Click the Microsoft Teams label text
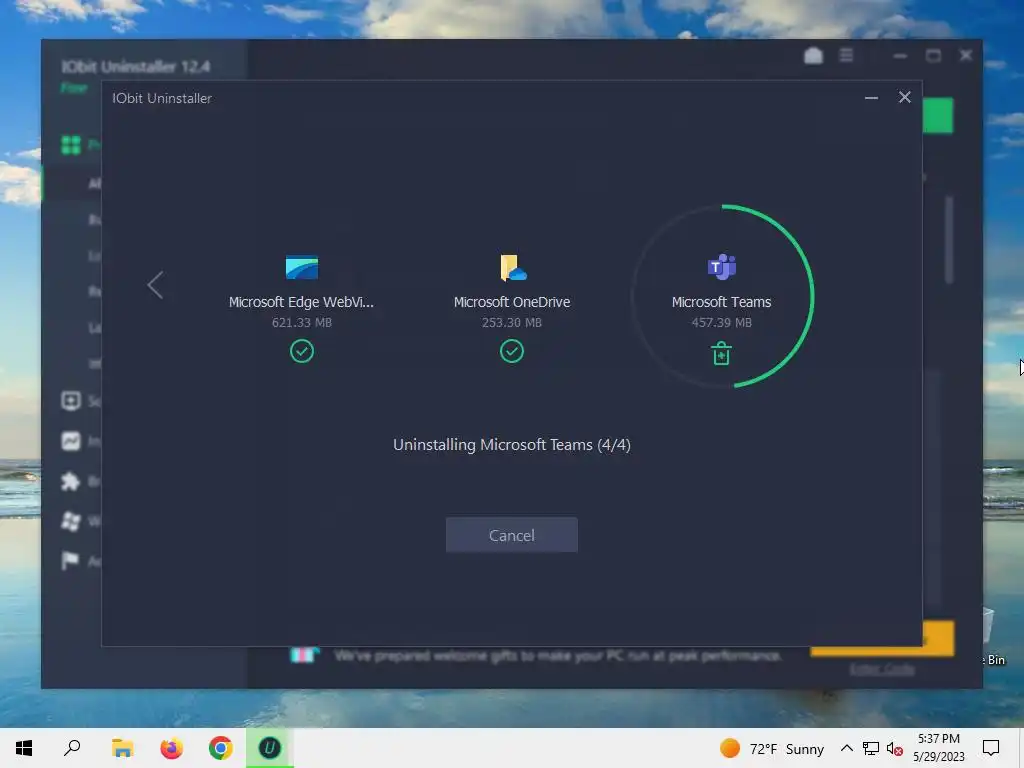Viewport: 1024px width, 768px height. coord(721,302)
